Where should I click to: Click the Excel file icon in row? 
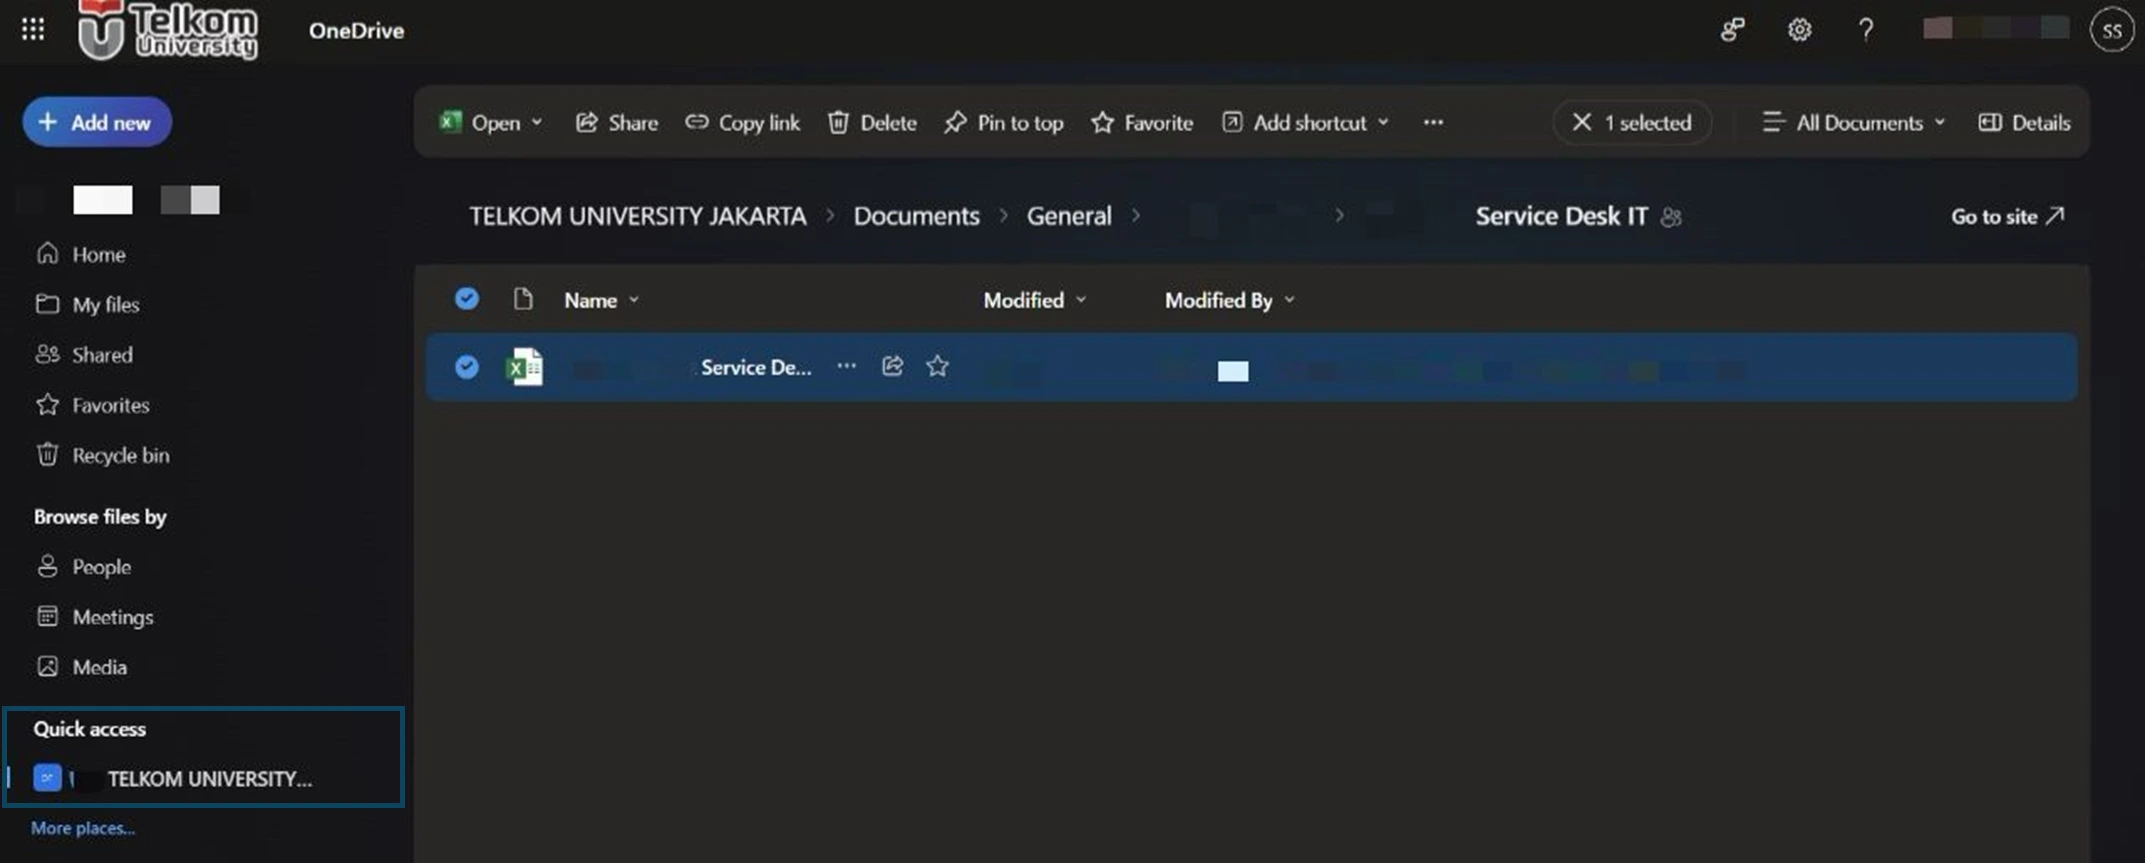pos(525,367)
